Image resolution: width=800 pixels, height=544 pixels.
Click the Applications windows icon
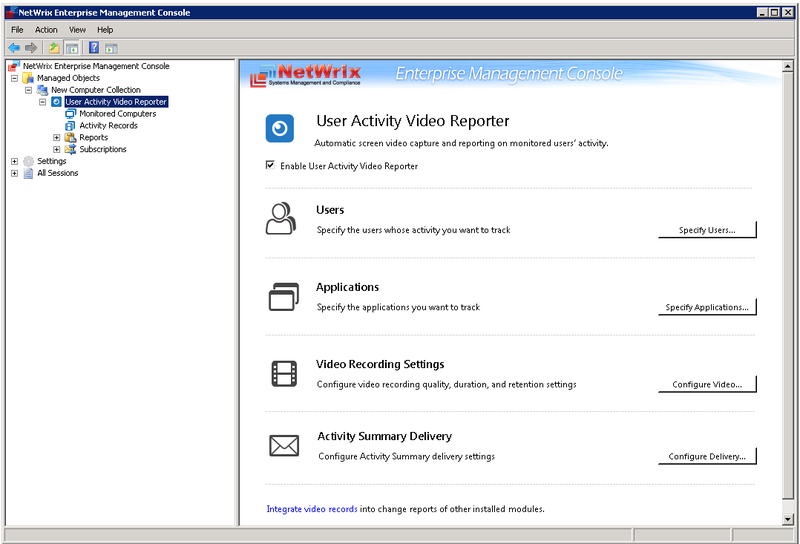[x=284, y=296]
